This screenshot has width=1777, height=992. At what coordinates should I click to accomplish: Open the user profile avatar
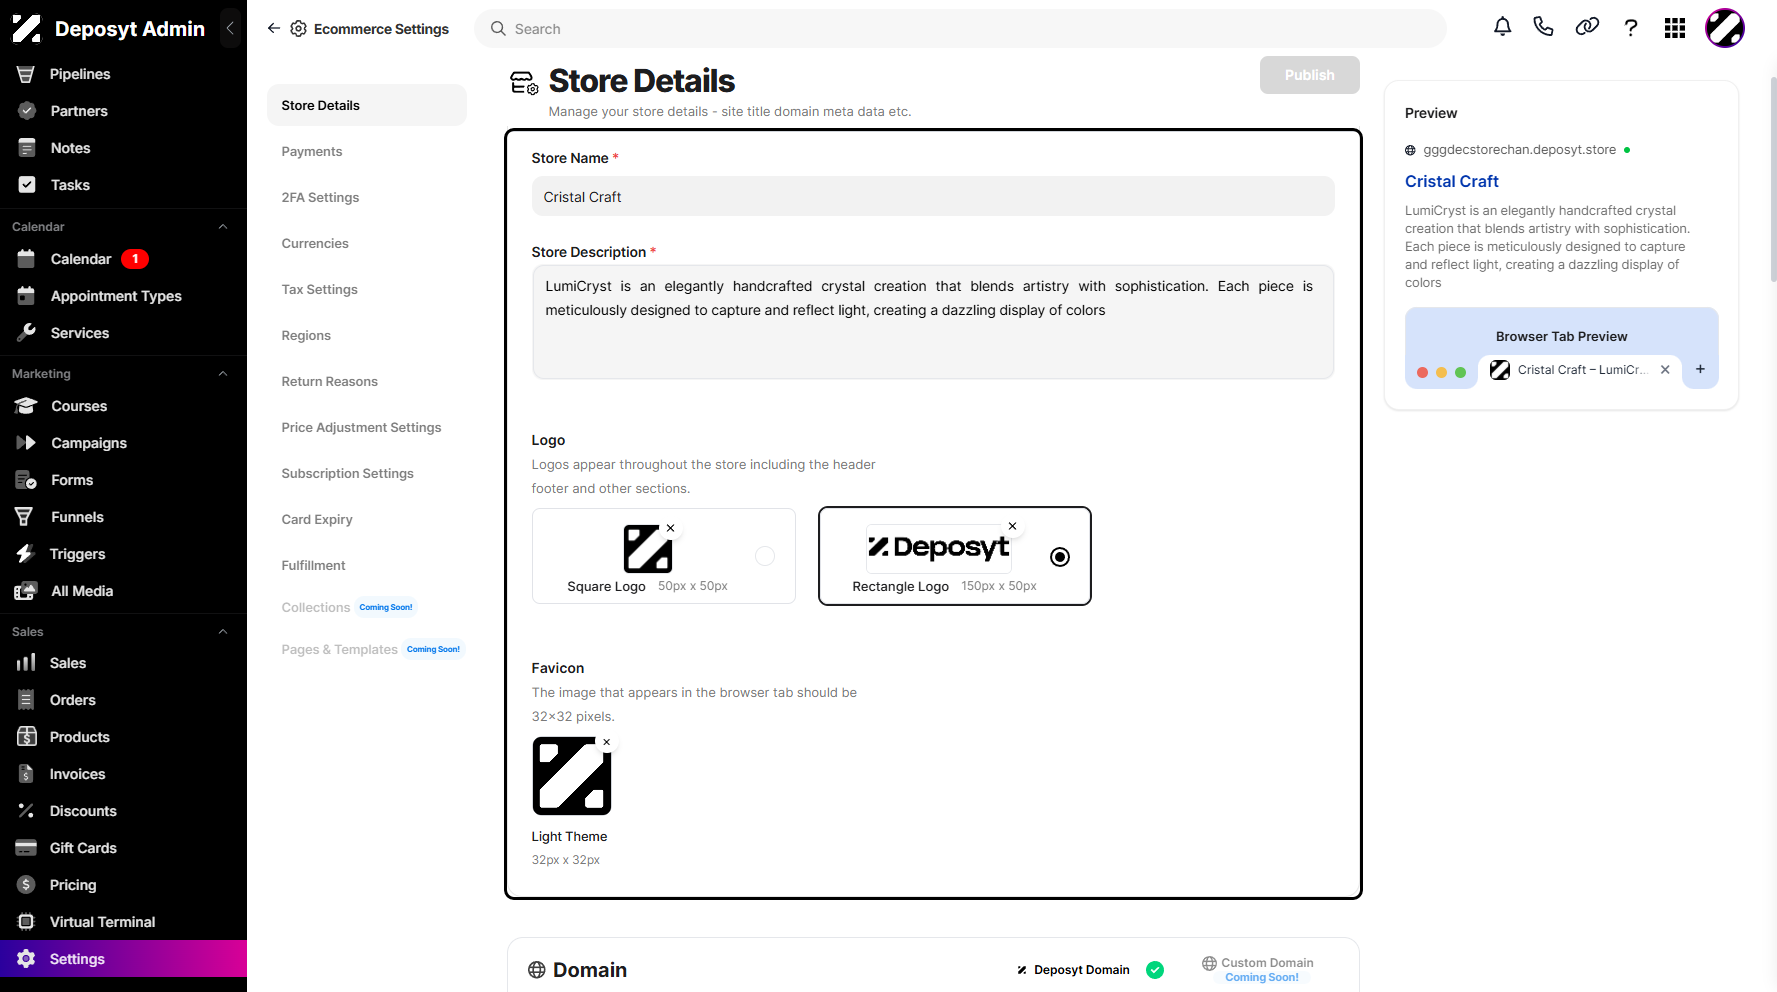click(x=1724, y=28)
